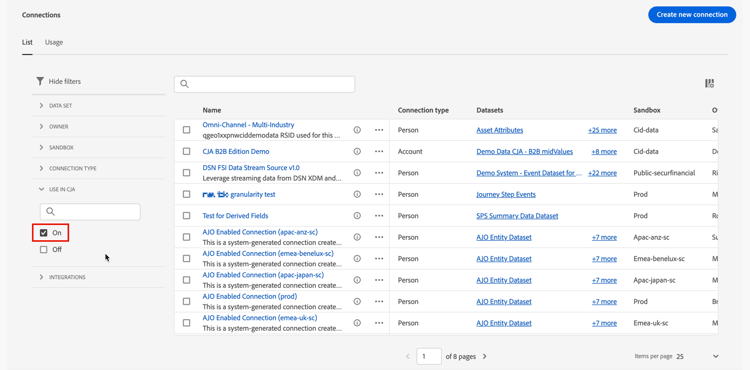This screenshot has width=750, height=370.
Task: Click the info icon for CJA B2B Edition Demo
Action: [x=357, y=152]
